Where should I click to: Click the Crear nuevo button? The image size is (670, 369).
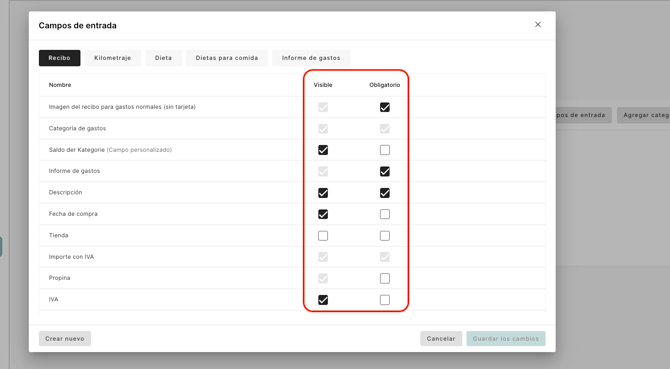[65, 339]
